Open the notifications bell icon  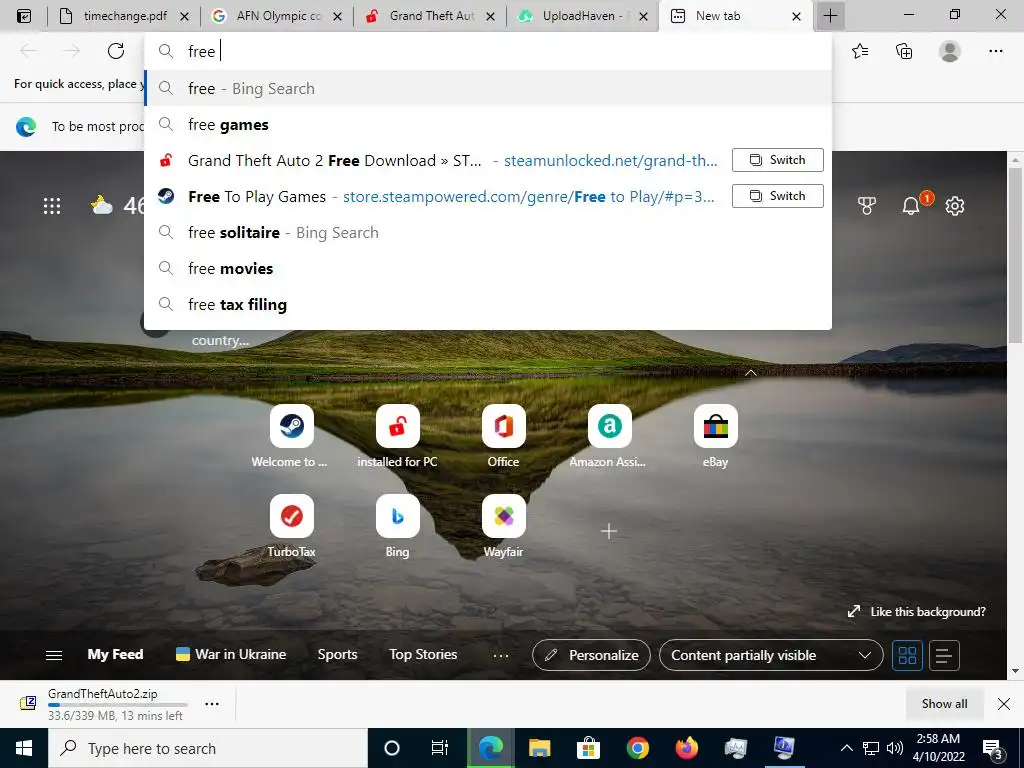point(911,206)
